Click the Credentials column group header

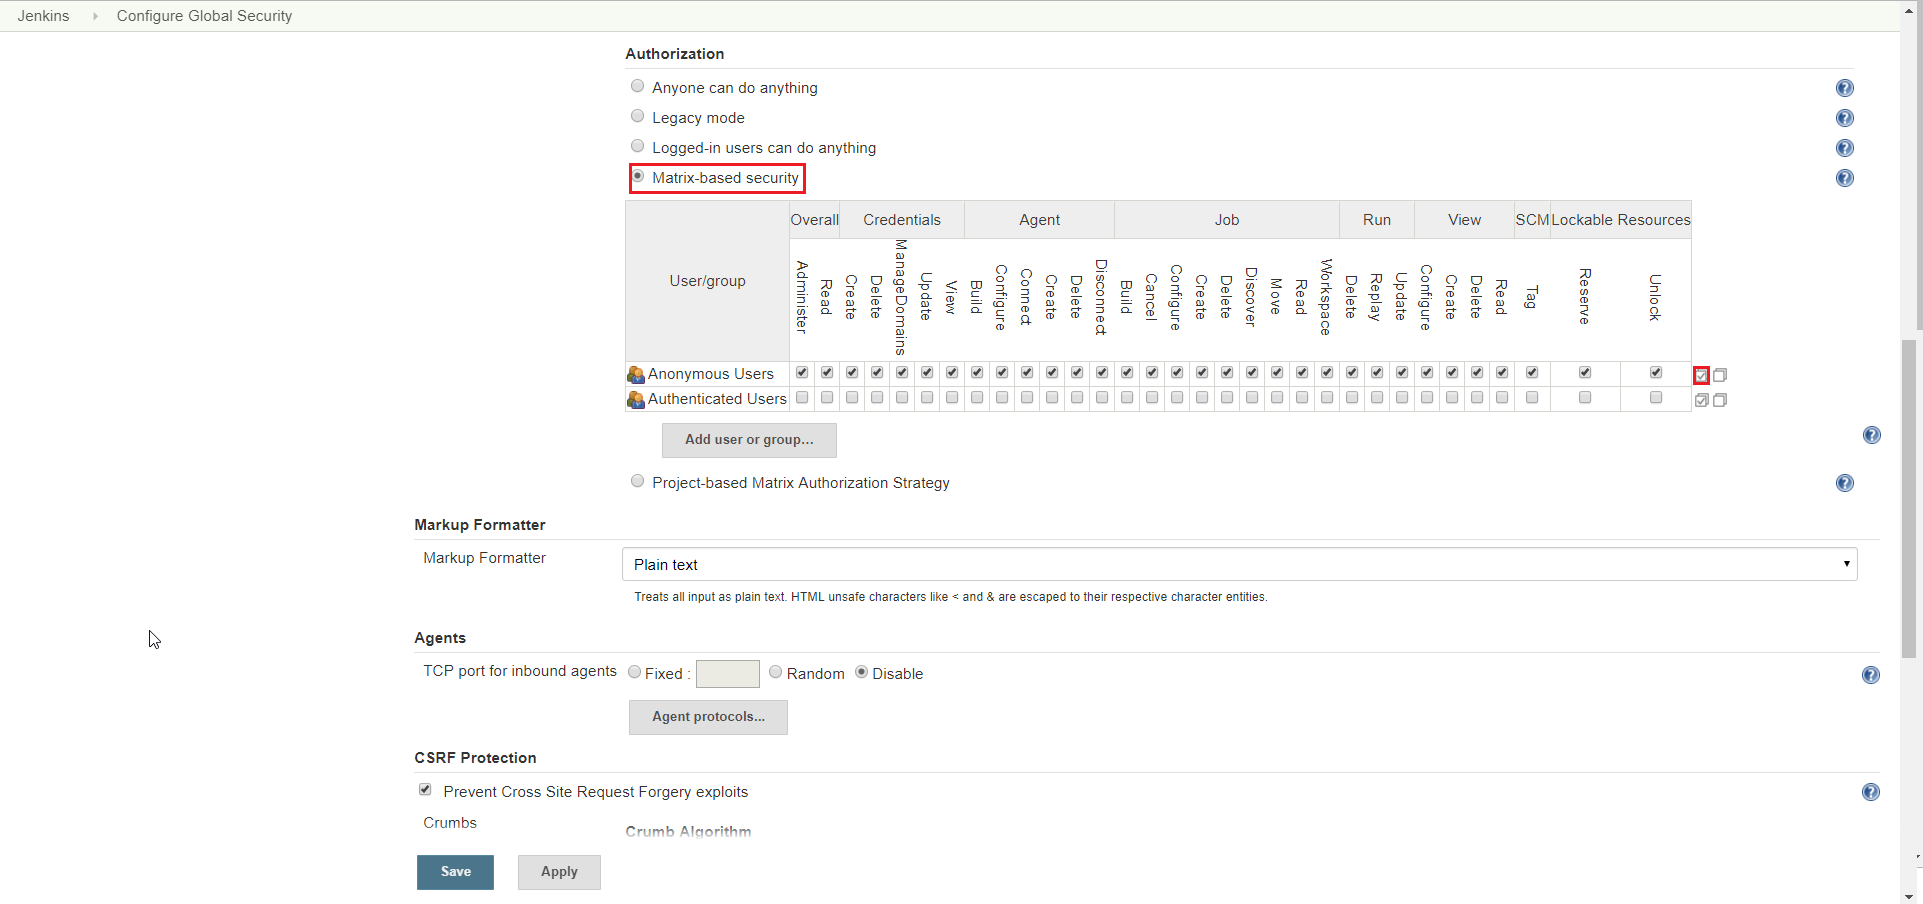click(x=902, y=220)
